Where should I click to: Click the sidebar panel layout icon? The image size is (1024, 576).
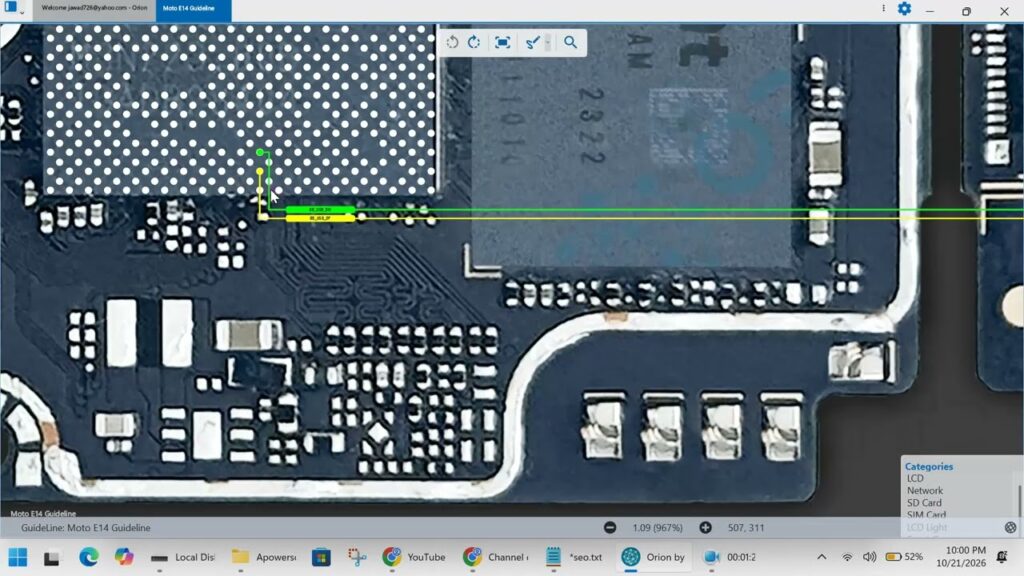pos(10,7)
